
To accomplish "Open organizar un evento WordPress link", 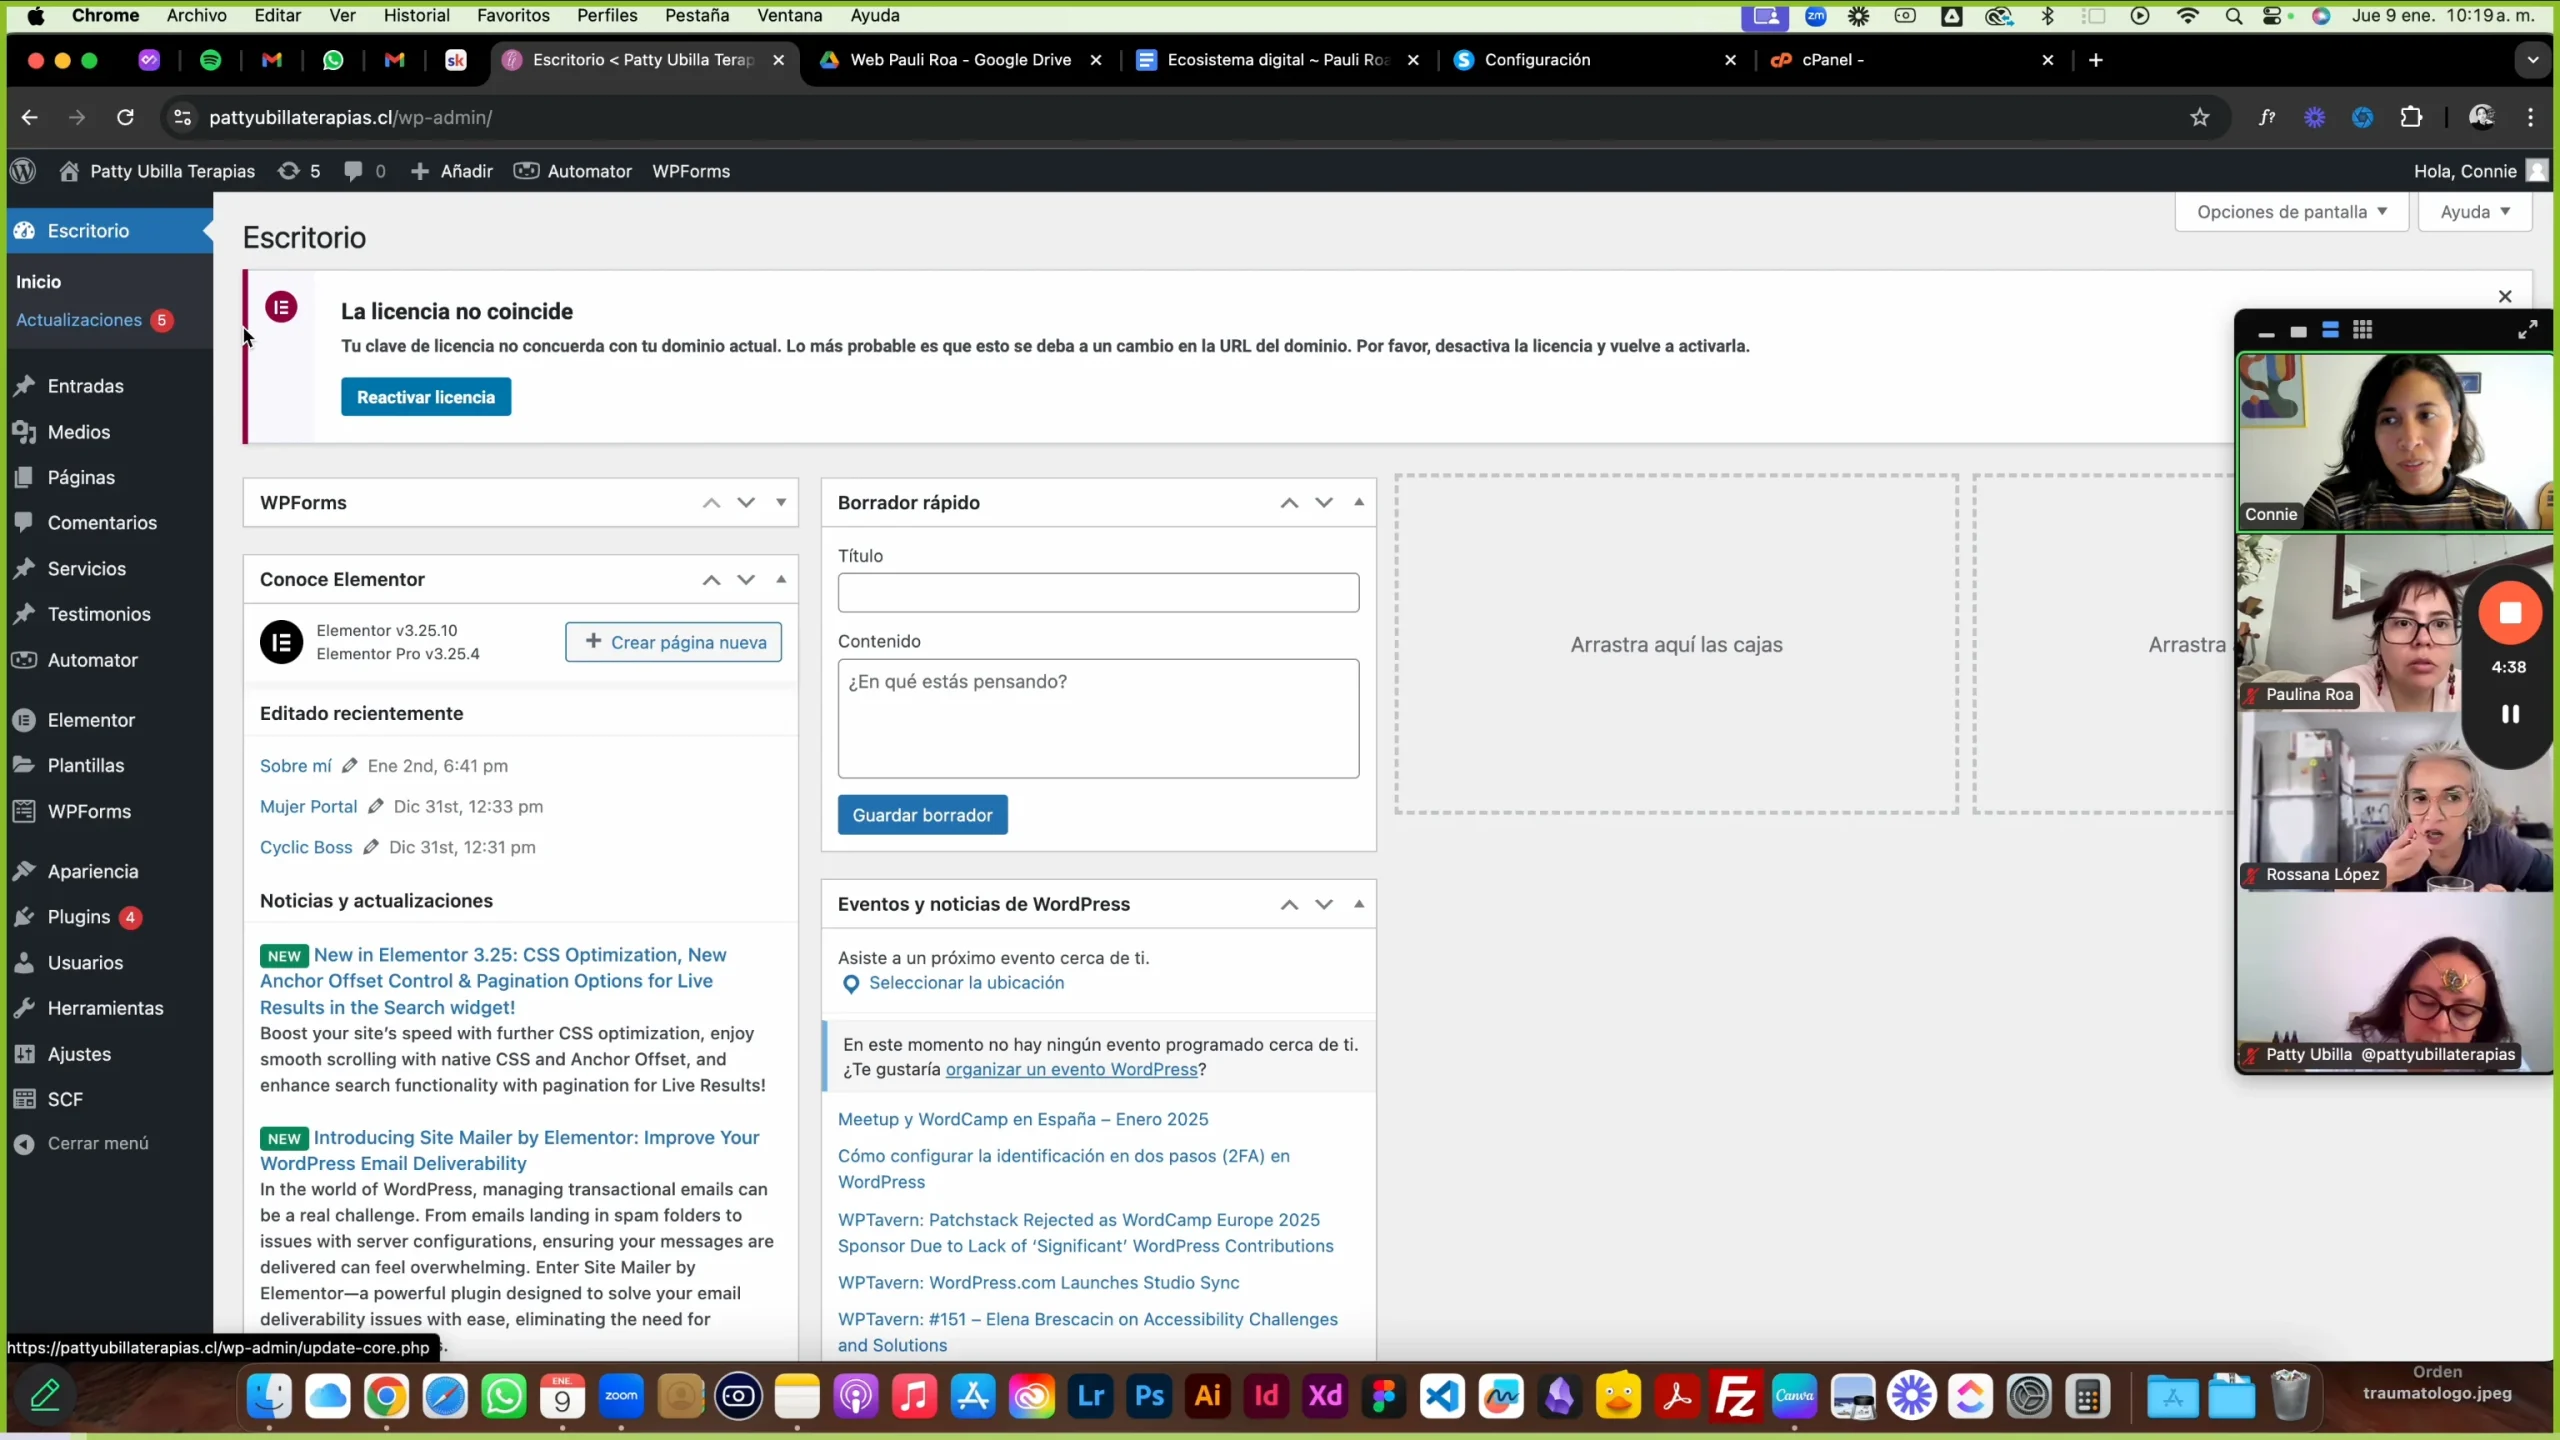I will (1071, 1069).
